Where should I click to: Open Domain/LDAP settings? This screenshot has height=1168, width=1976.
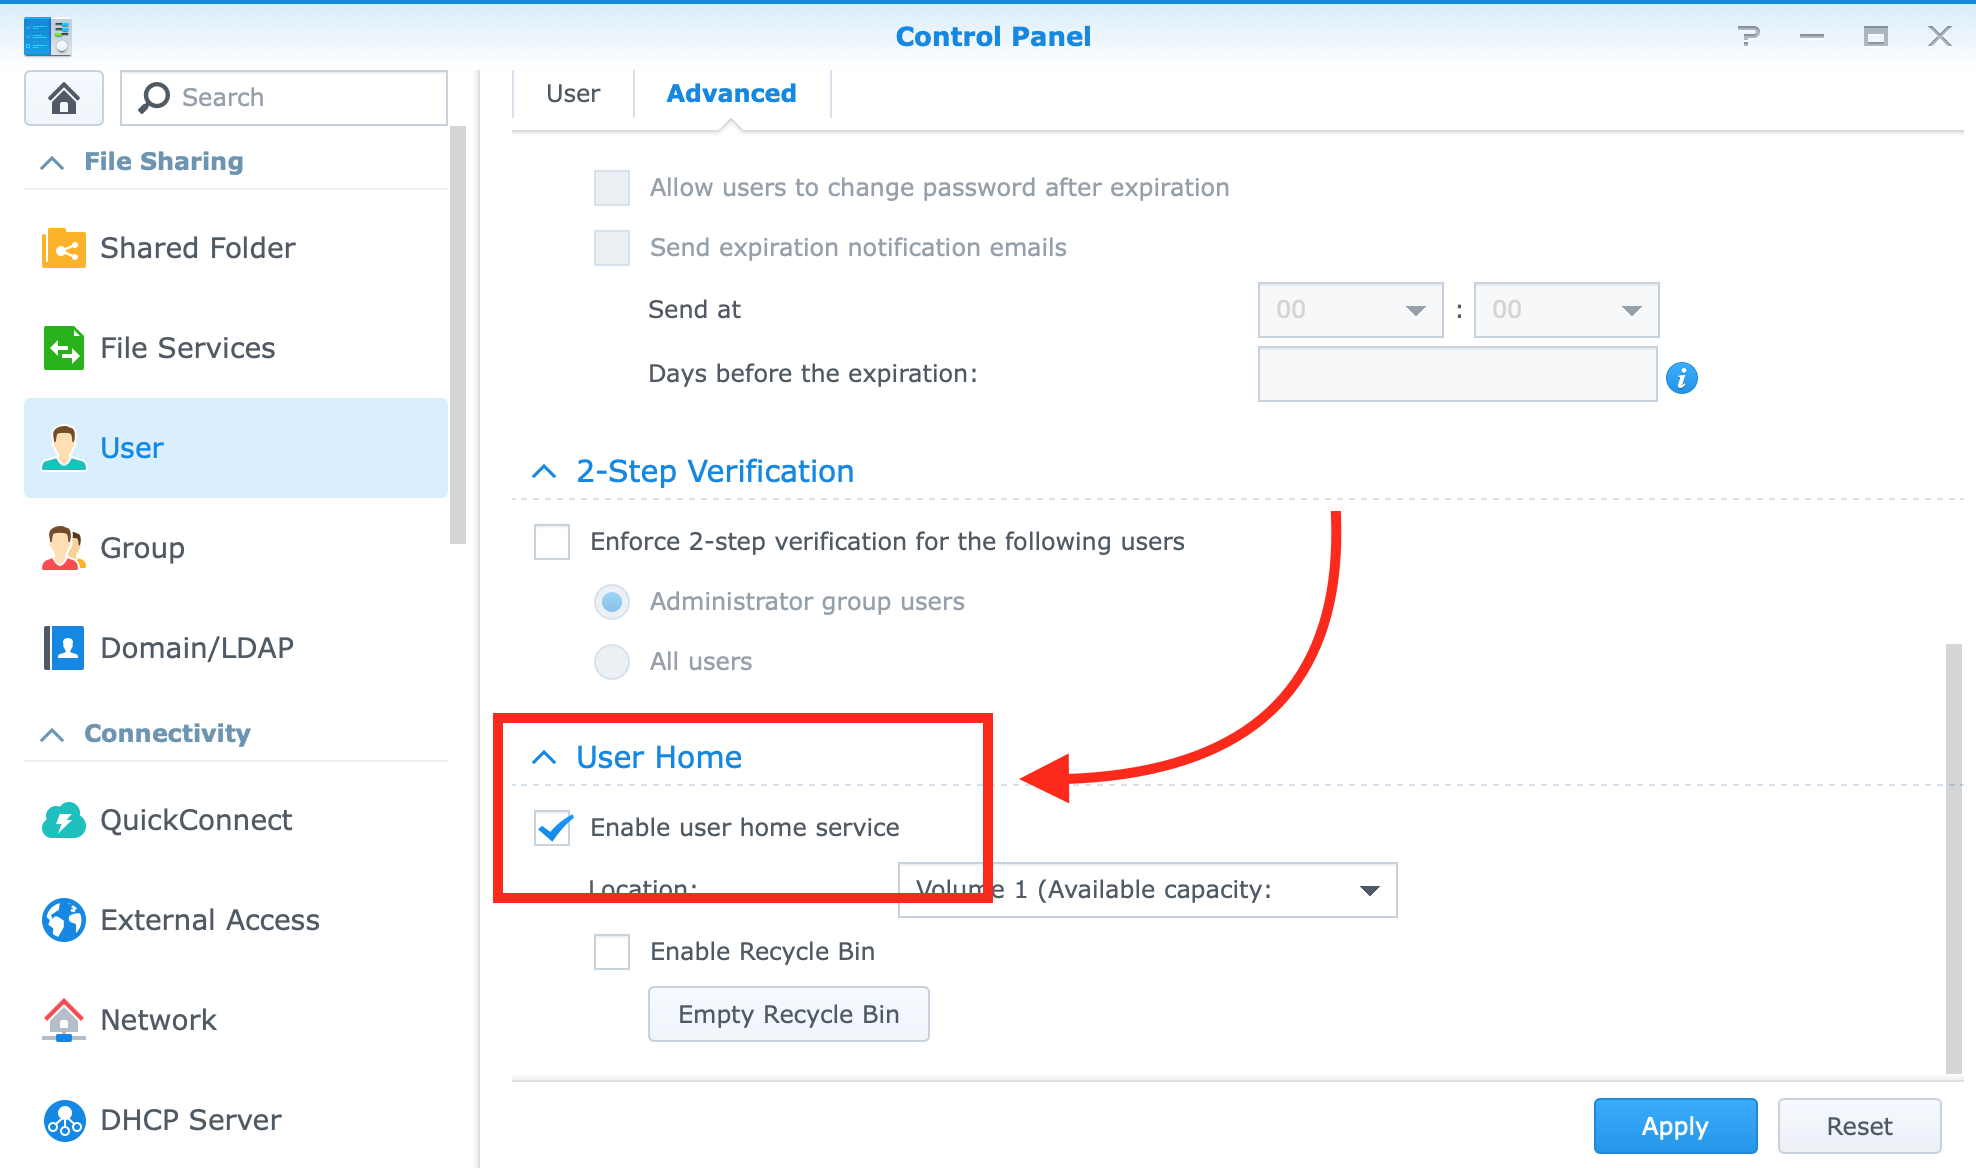196,648
